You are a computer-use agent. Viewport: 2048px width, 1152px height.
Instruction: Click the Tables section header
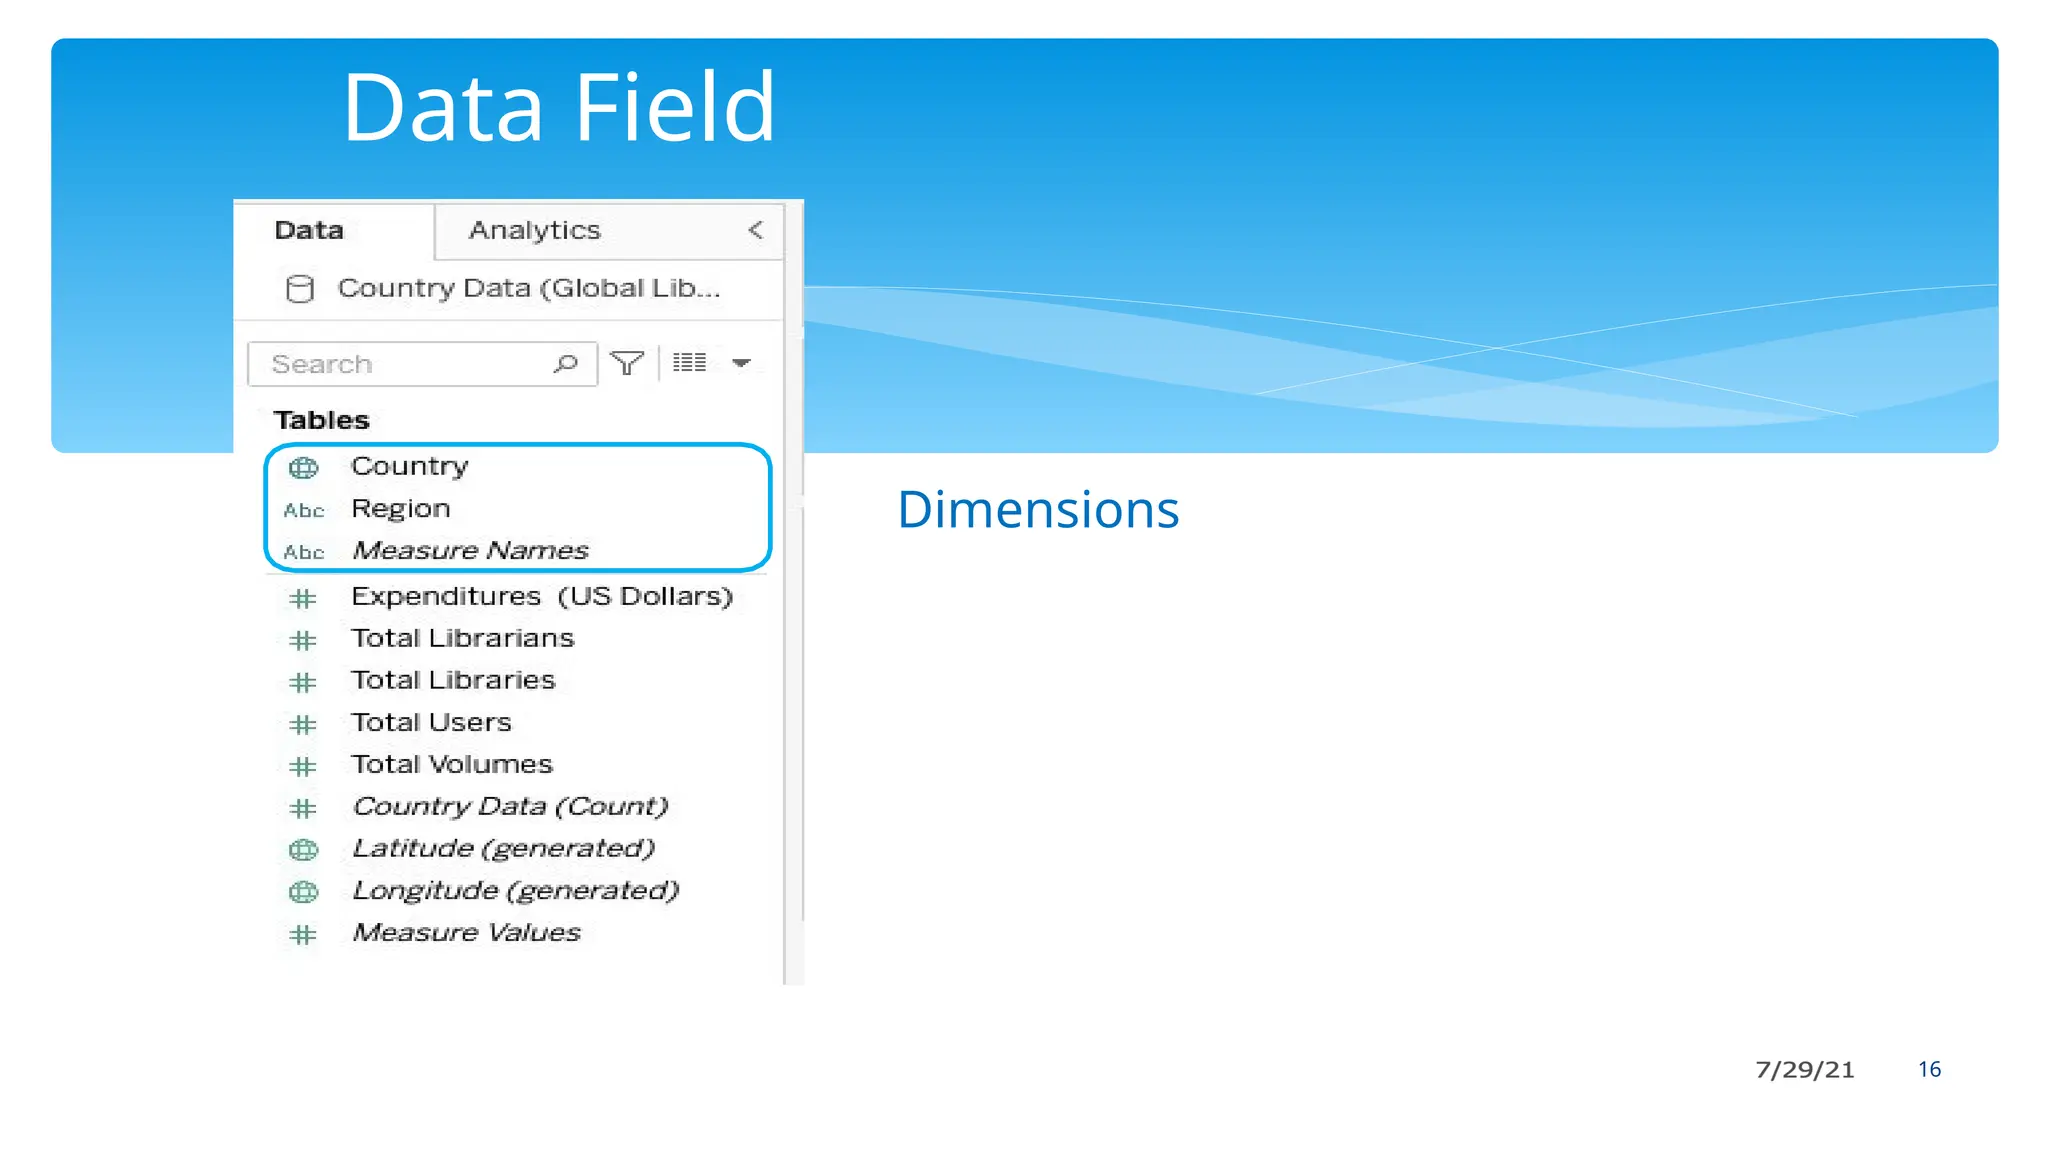click(322, 420)
